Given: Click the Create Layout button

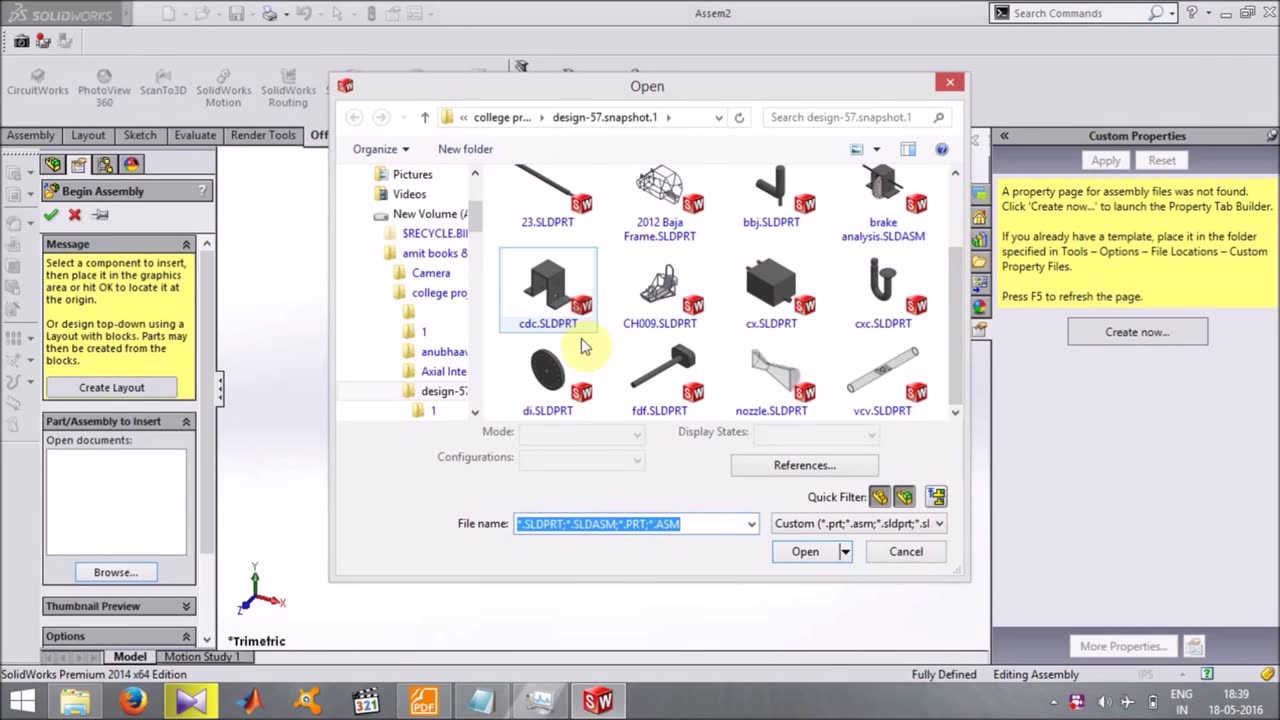Looking at the screenshot, I should pos(112,387).
